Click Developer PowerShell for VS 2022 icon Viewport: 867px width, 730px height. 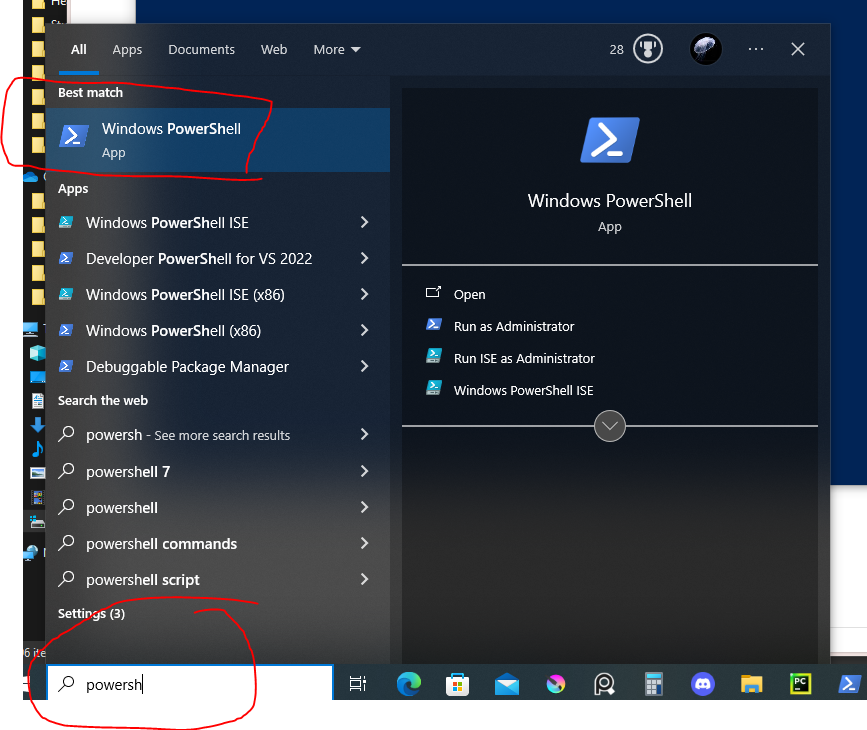pyautogui.click(x=66, y=258)
